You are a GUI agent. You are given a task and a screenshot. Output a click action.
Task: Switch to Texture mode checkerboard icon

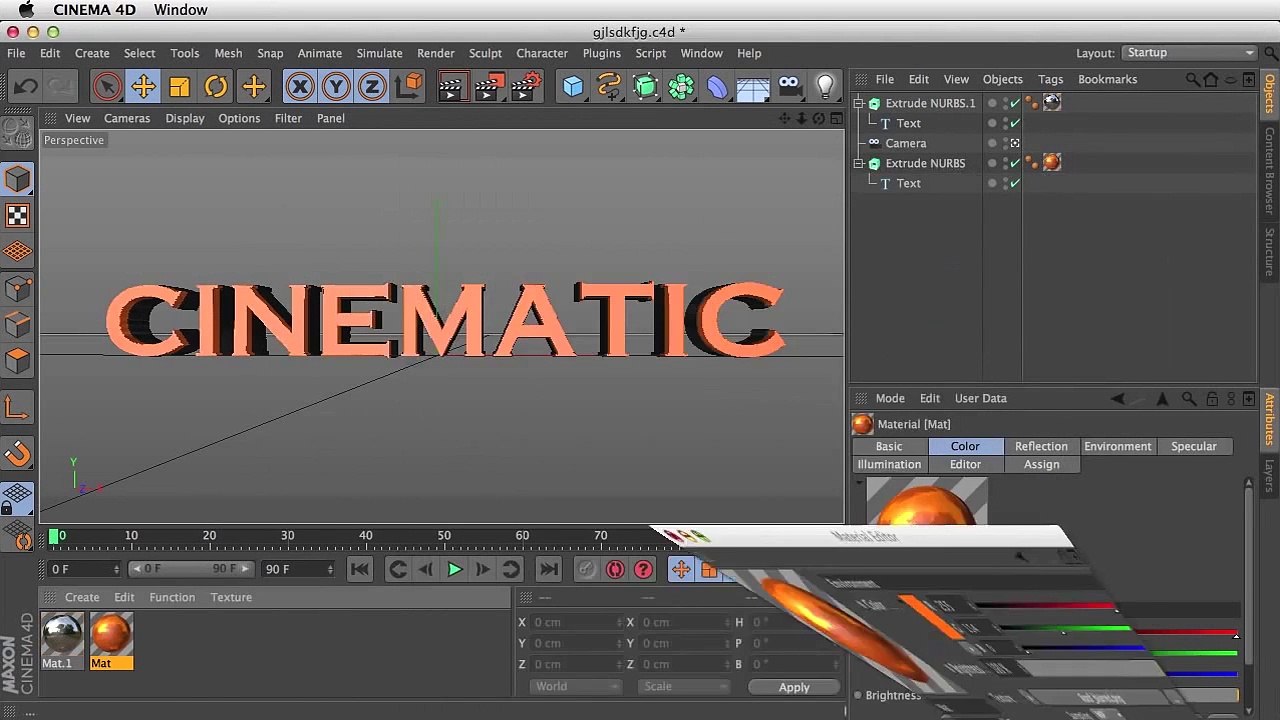[18, 216]
